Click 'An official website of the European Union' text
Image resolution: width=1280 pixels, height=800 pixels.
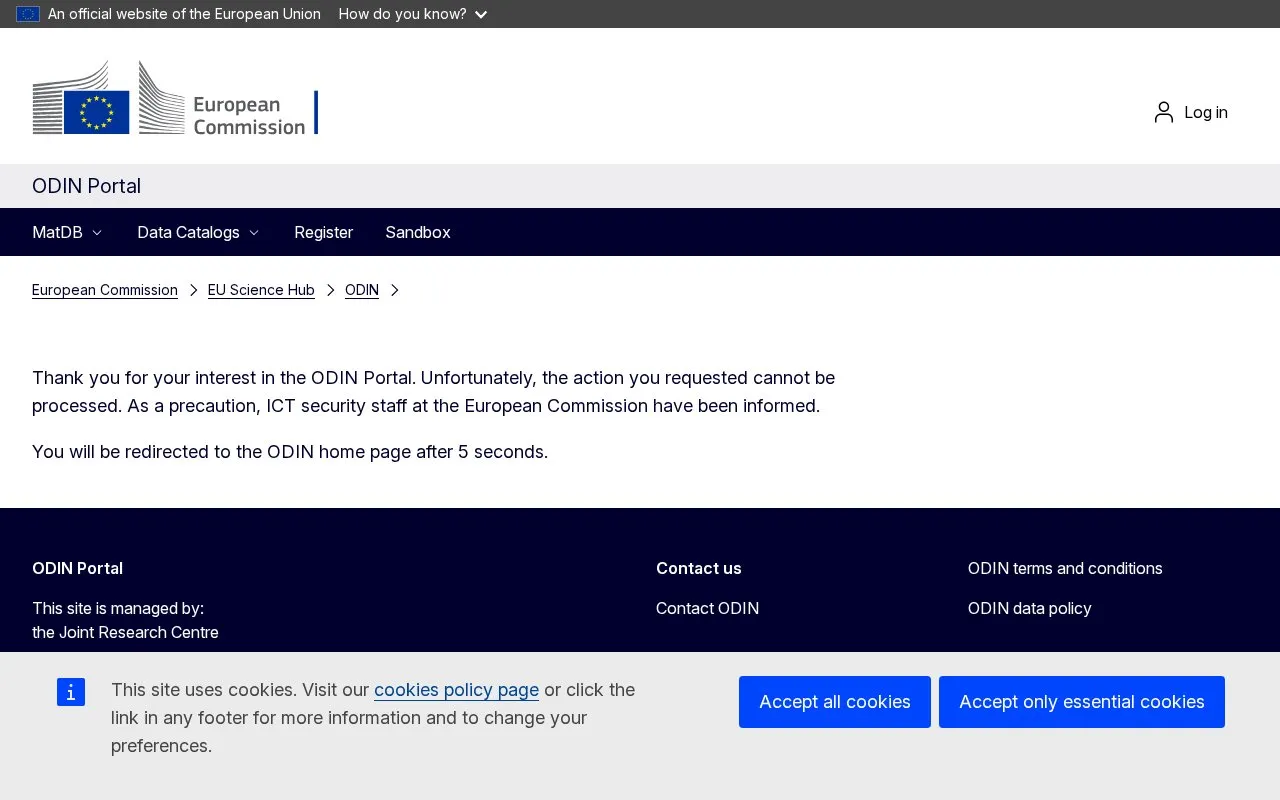(x=184, y=14)
